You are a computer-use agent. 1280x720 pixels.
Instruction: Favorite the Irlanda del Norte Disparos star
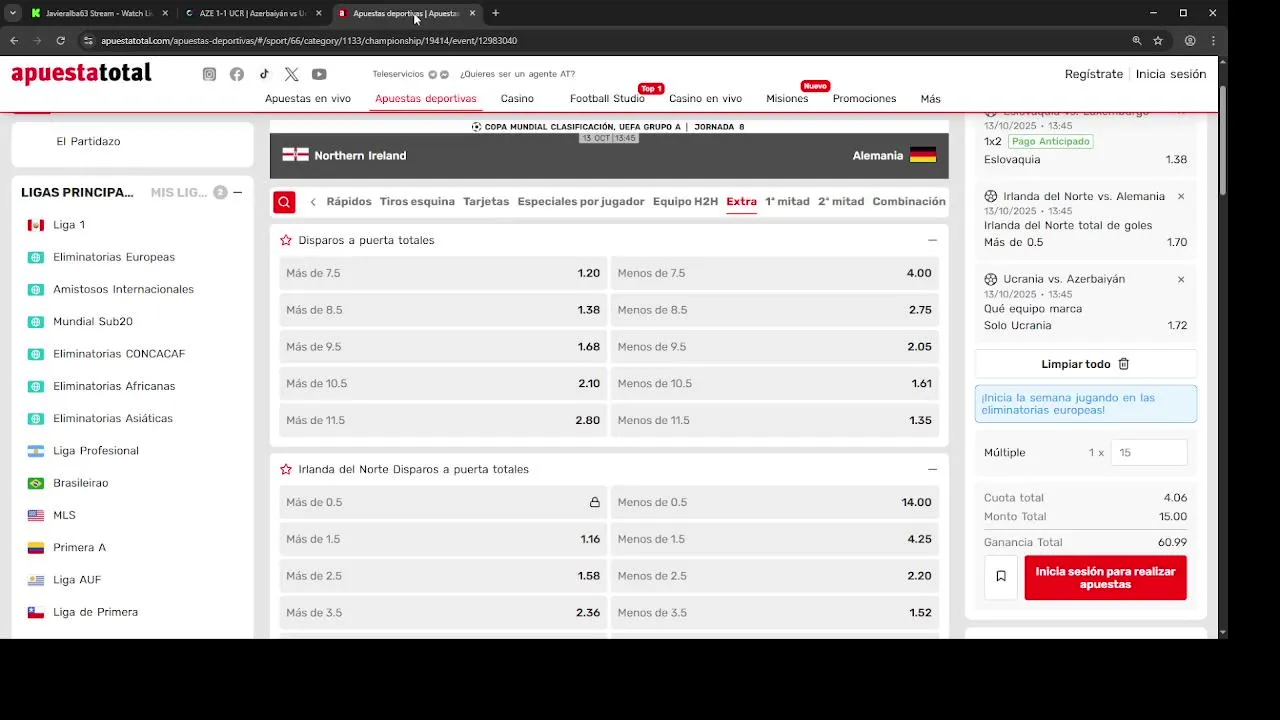tap(286, 469)
